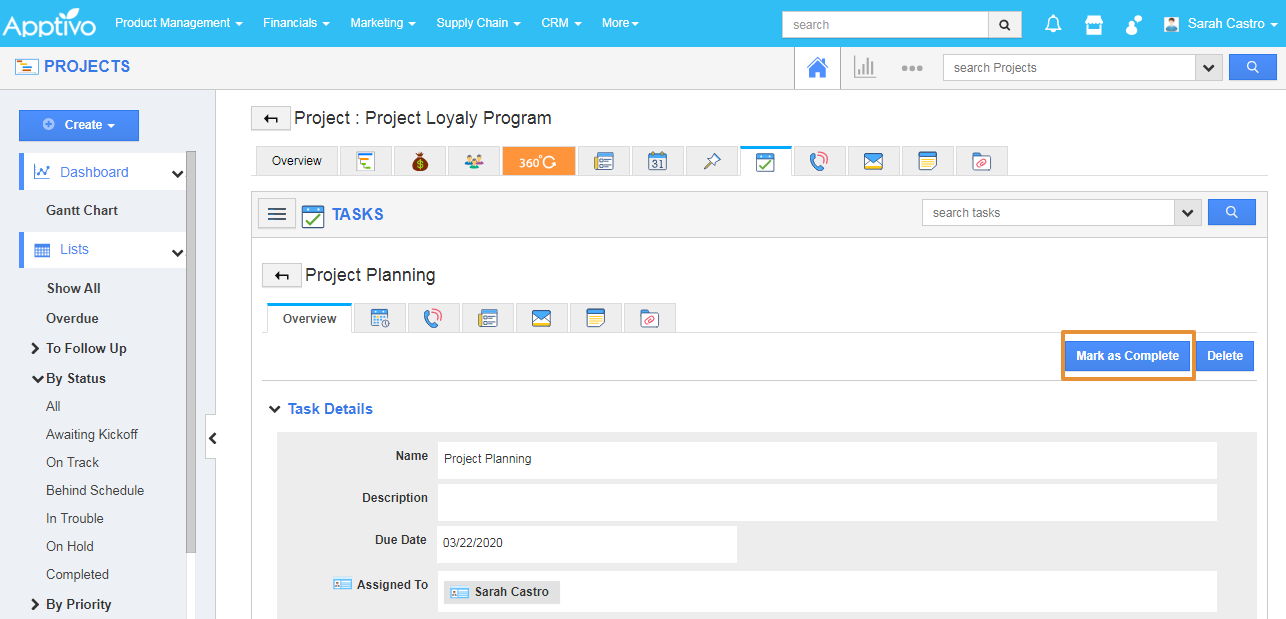Open the search Projects dropdown arrow
The width and height of the screenshot is (1286, 619).
point(1209,68)
